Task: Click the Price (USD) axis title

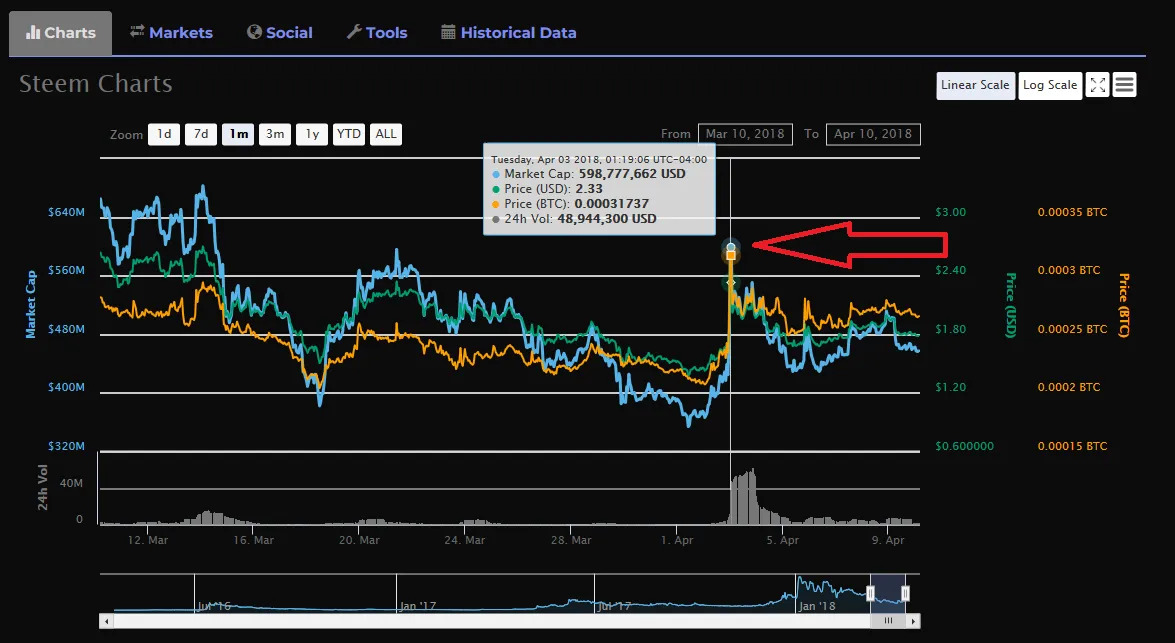Action: pos(1010,306)
